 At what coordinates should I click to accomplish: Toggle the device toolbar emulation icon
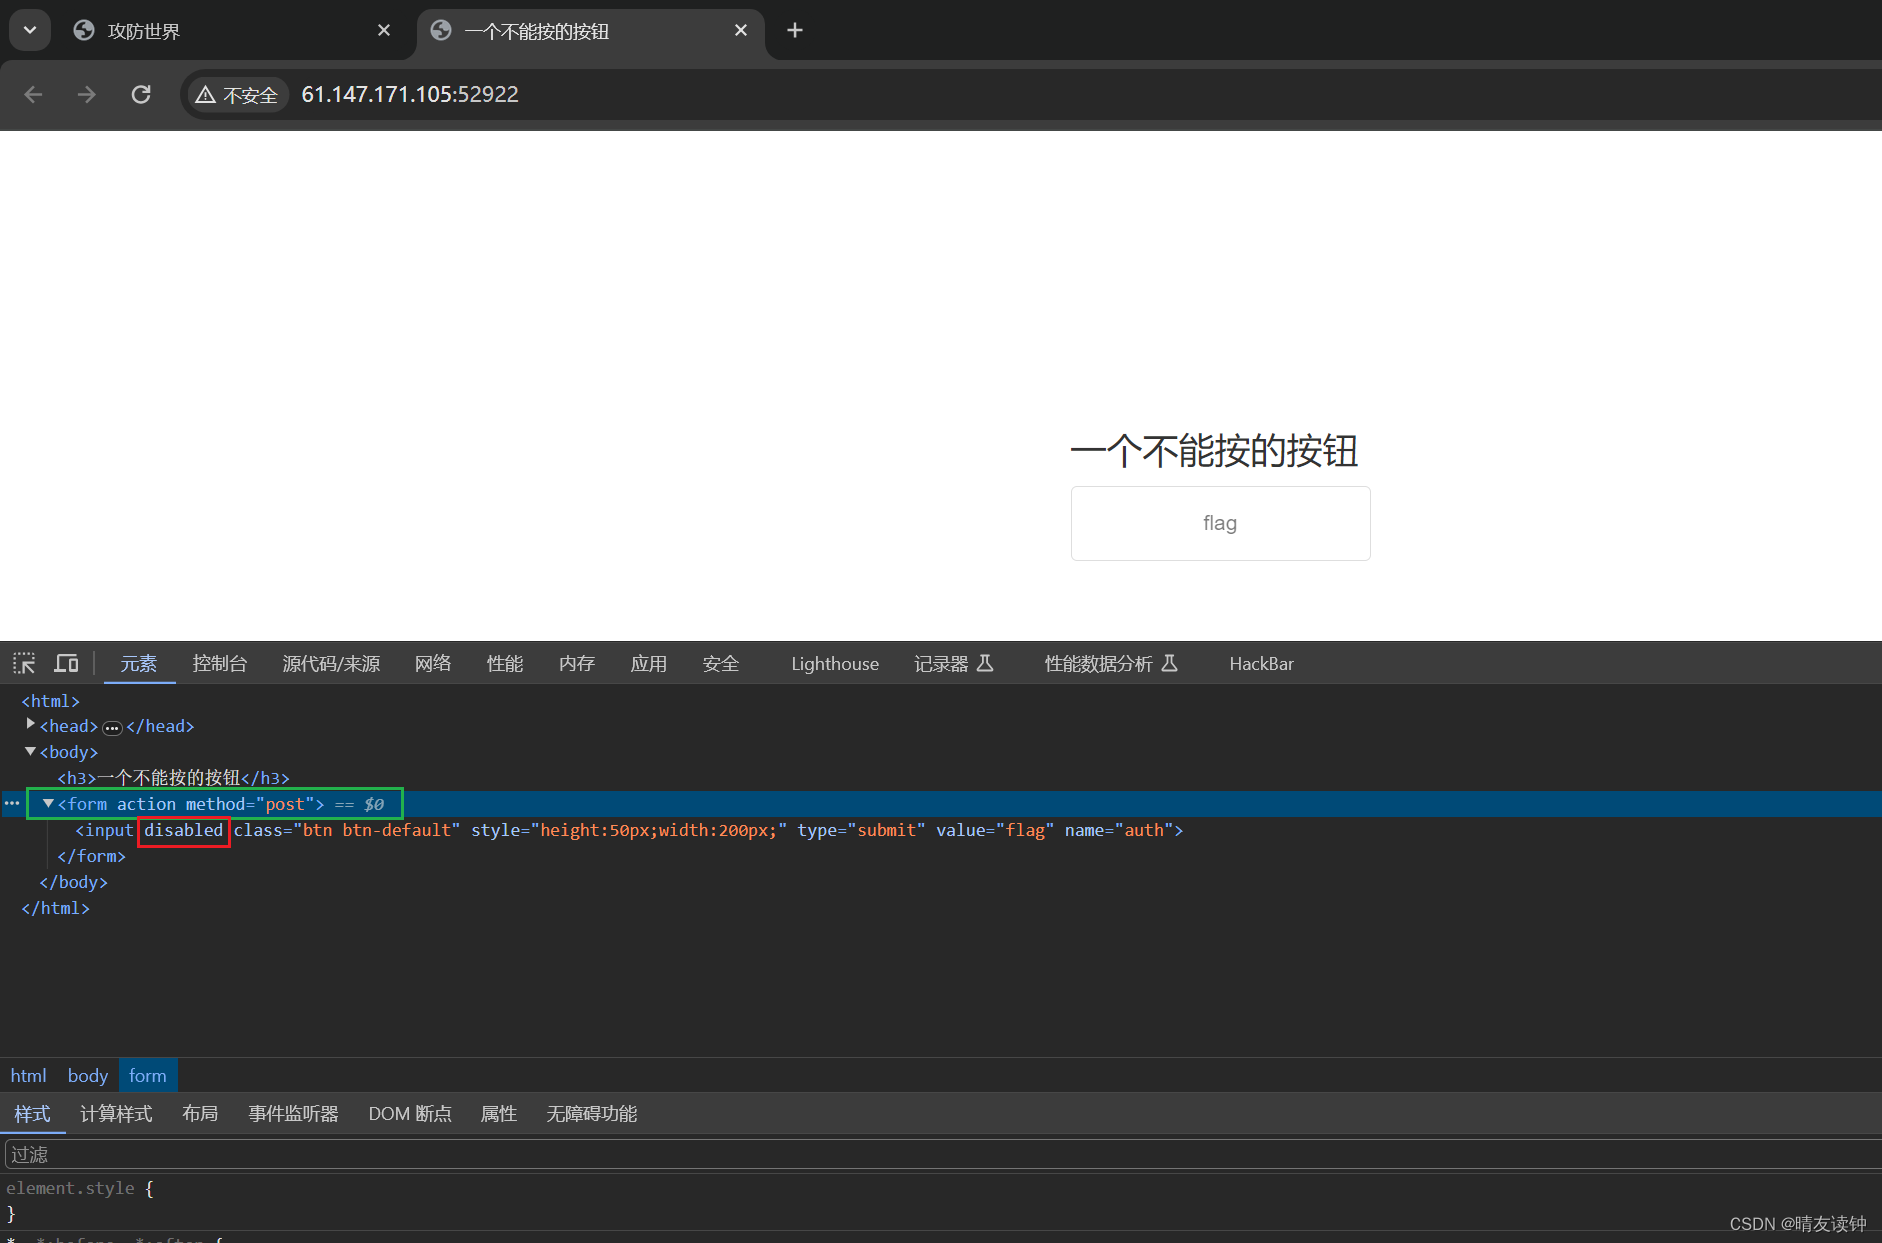pyautogui.click(x=66, y=662)
